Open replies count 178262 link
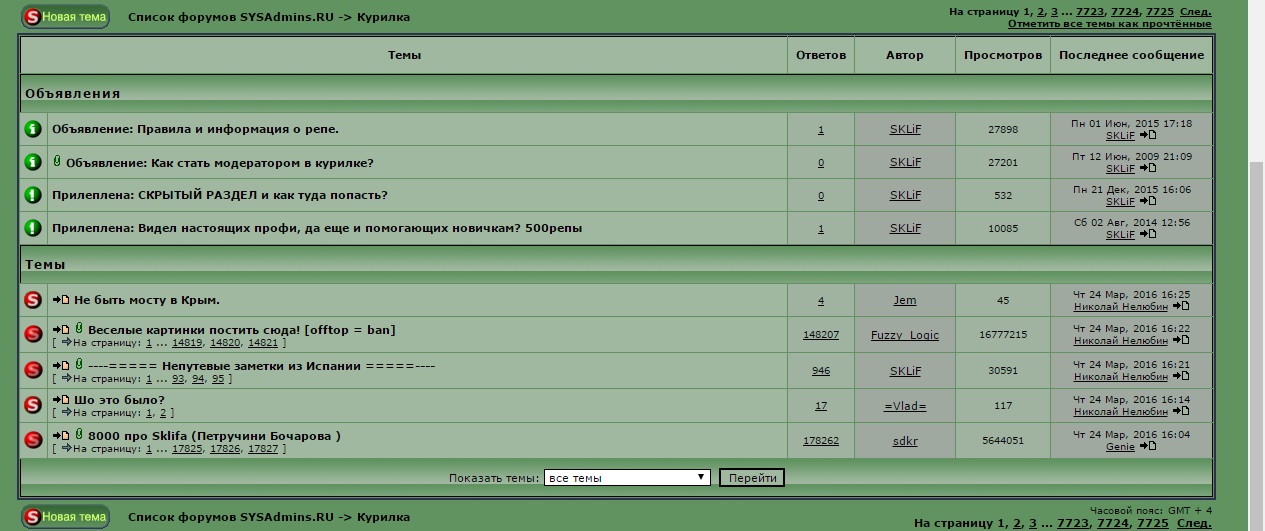 point(821,441)
